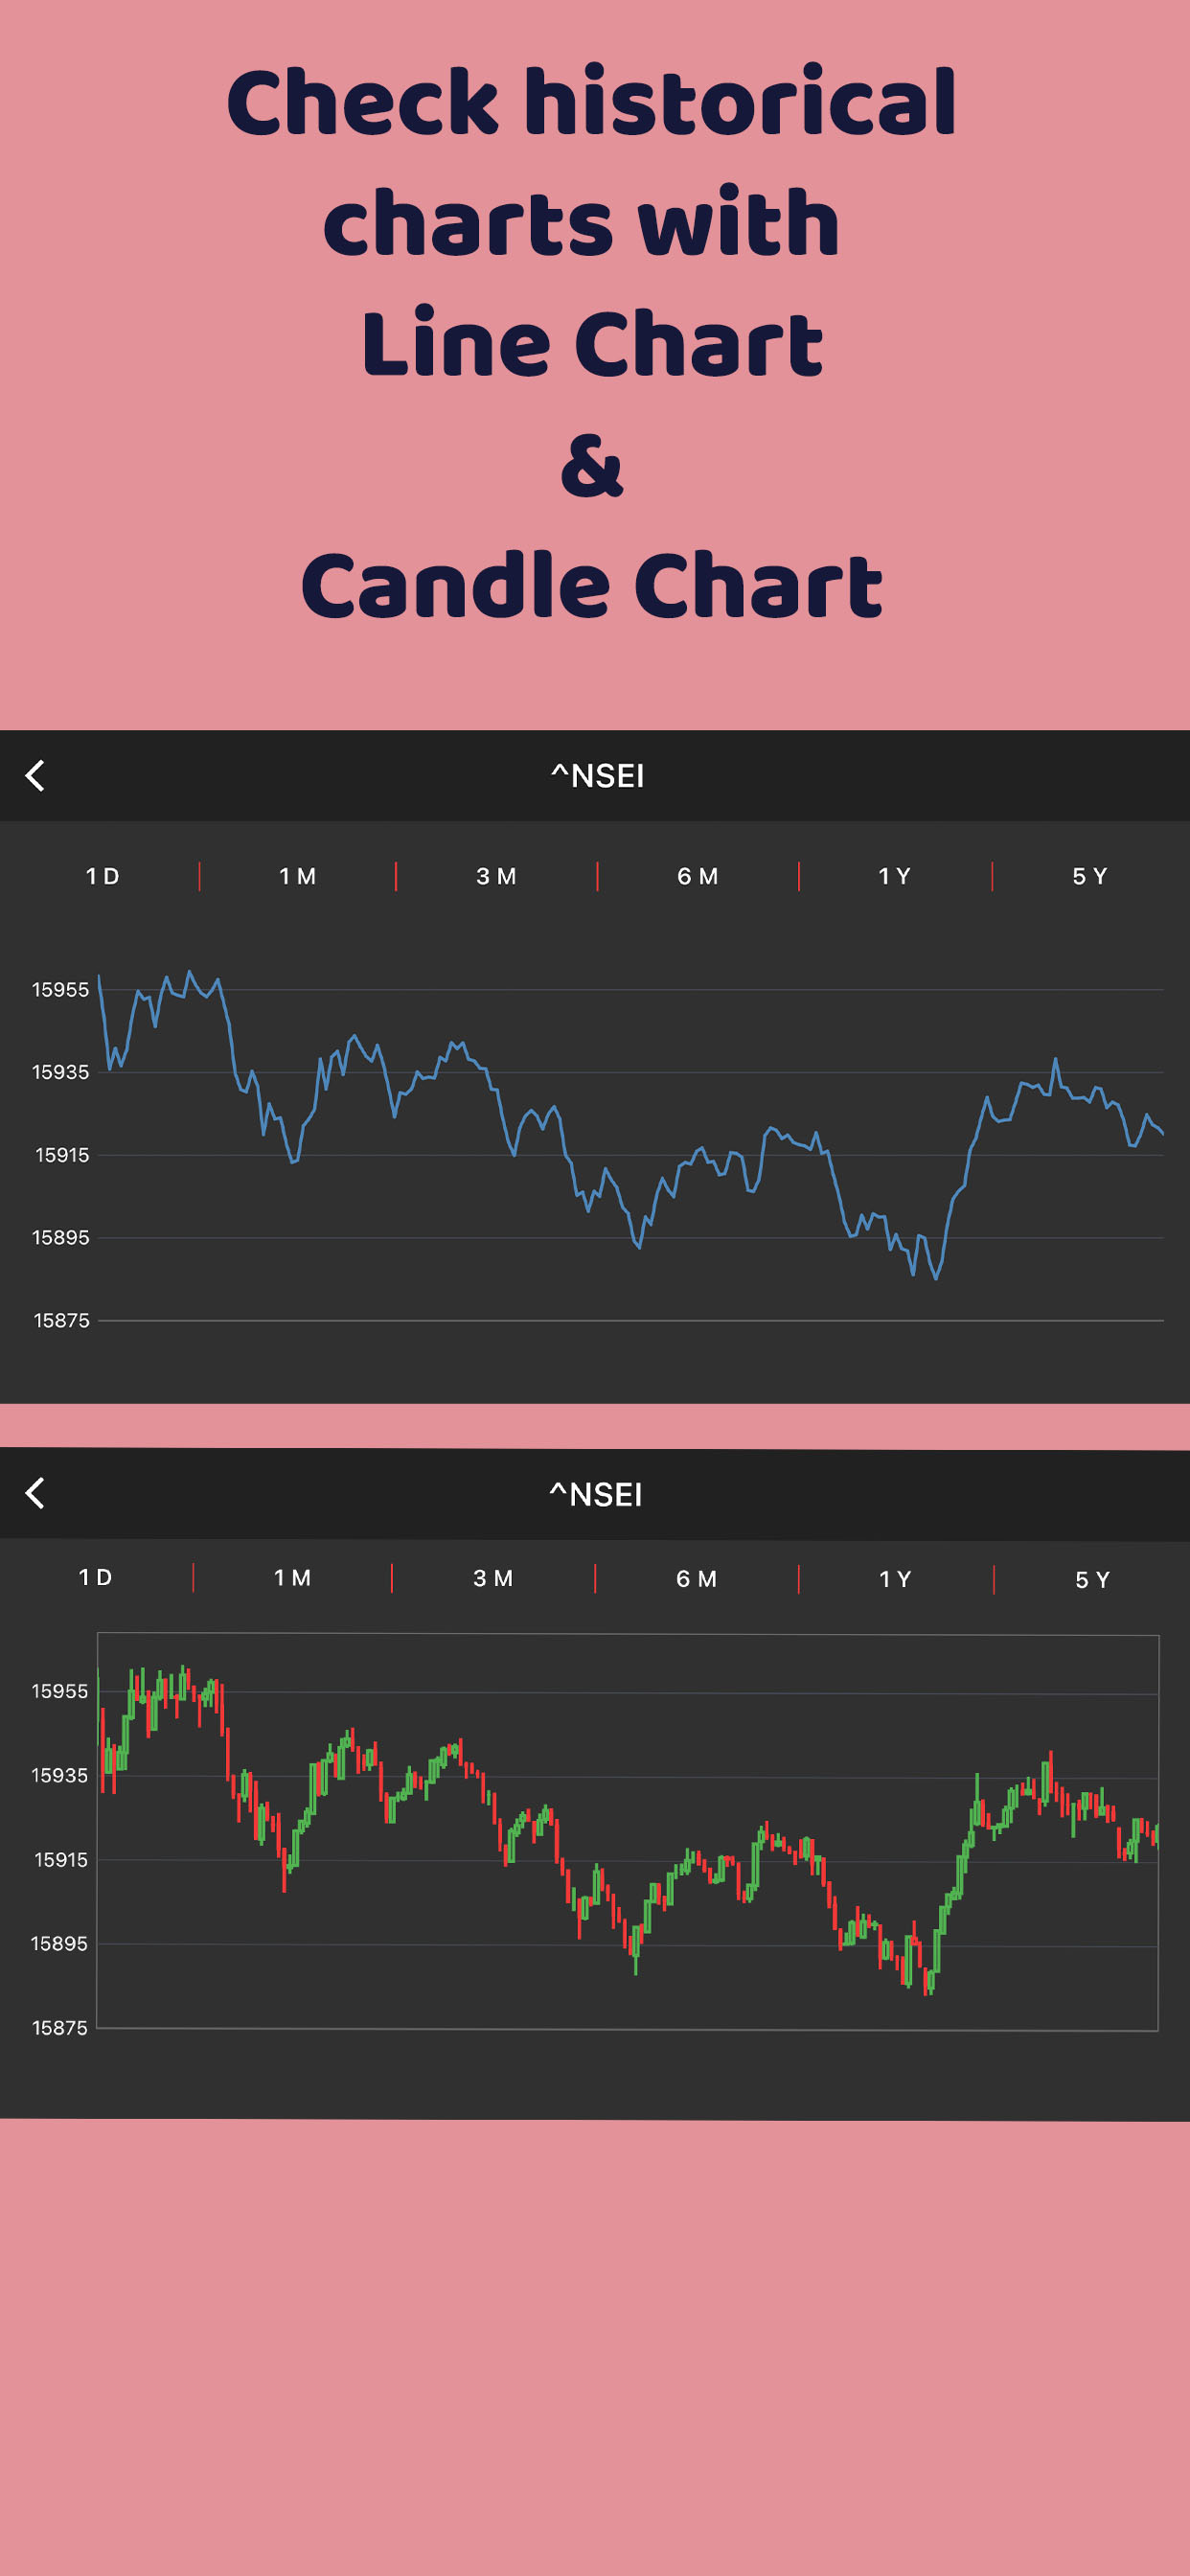Tap 15935 axis label on candle chart
Image resolution: width=1190 pixels, height=2576 pixels.
tap(60, 1776)
